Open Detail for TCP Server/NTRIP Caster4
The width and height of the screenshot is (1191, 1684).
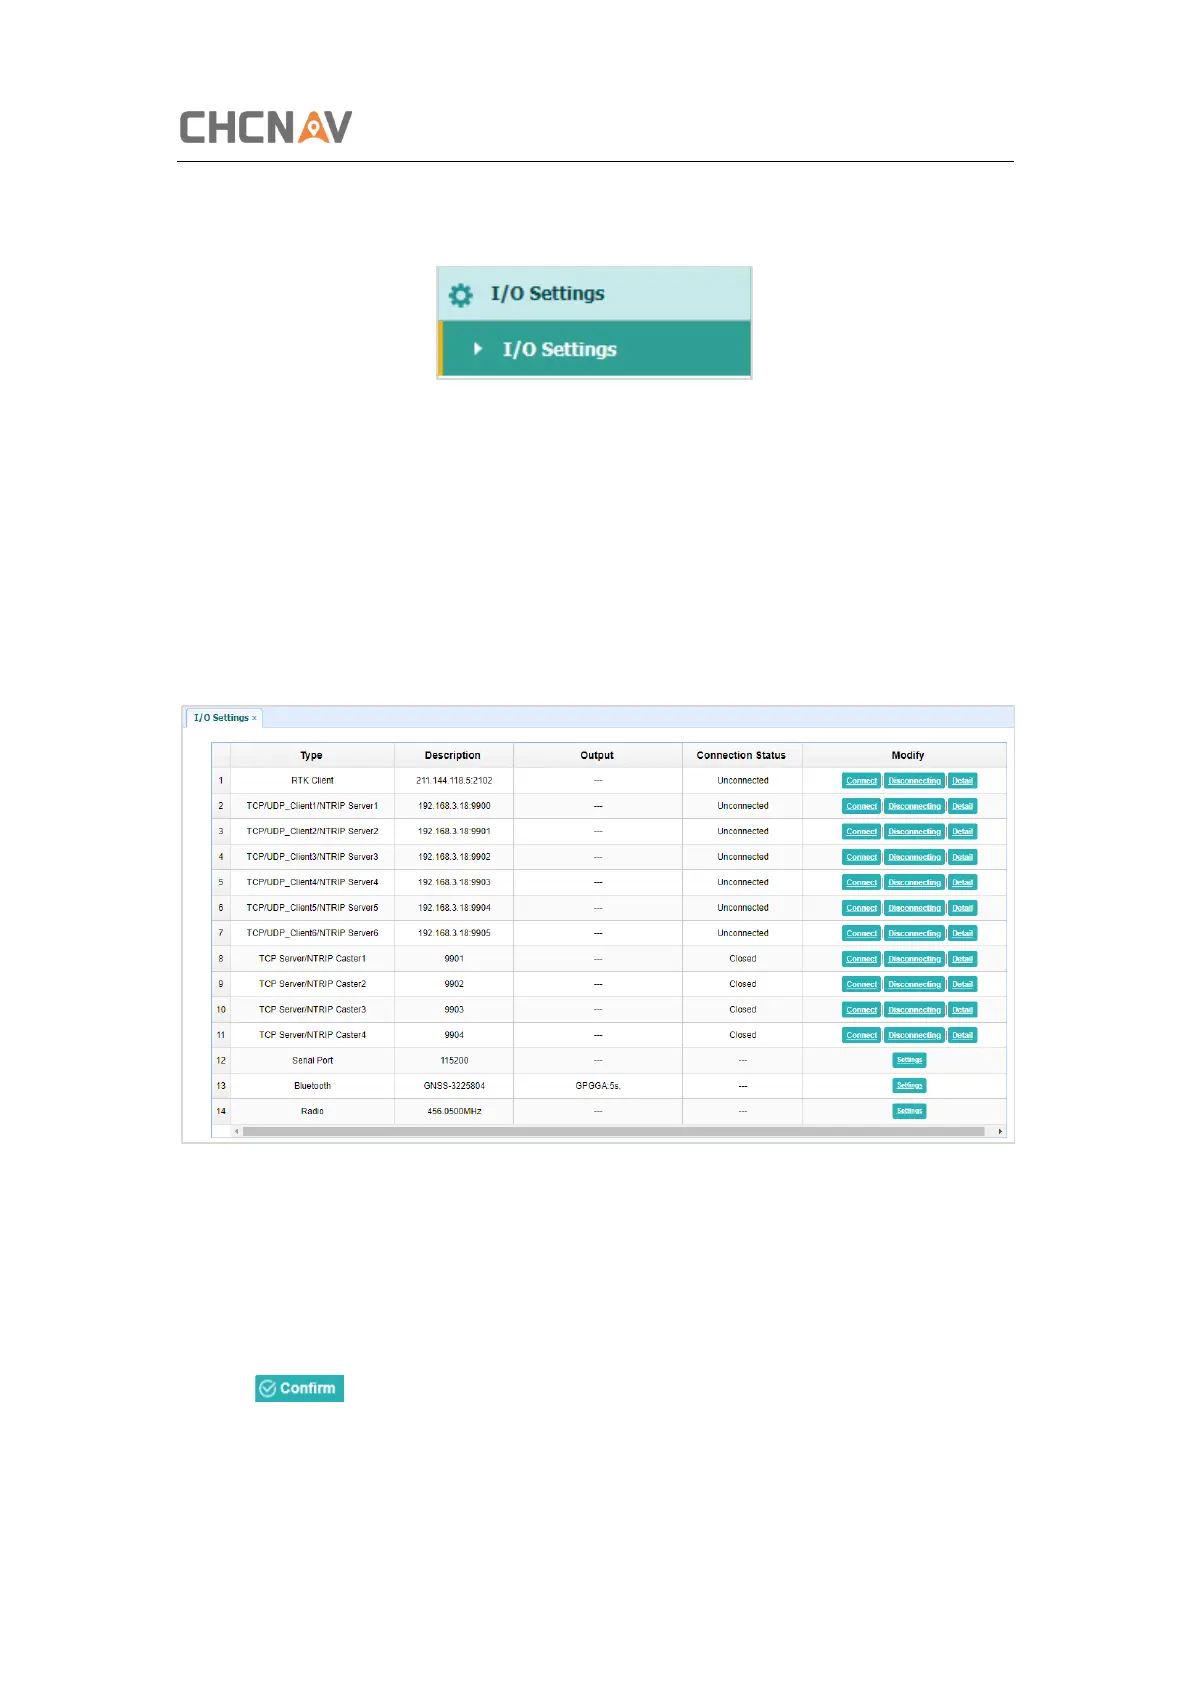pyautogui.click(x=962, y=1035)
